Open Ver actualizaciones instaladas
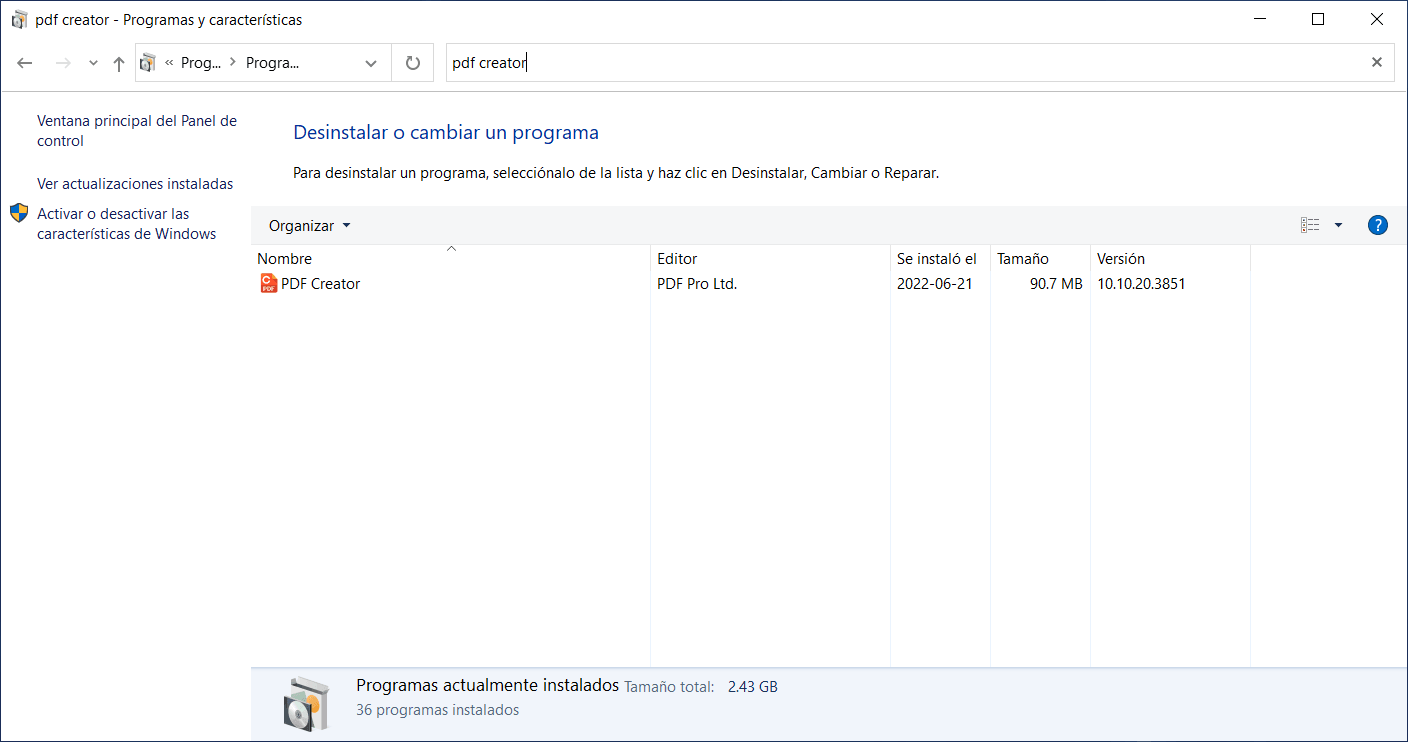 point(135,183)
